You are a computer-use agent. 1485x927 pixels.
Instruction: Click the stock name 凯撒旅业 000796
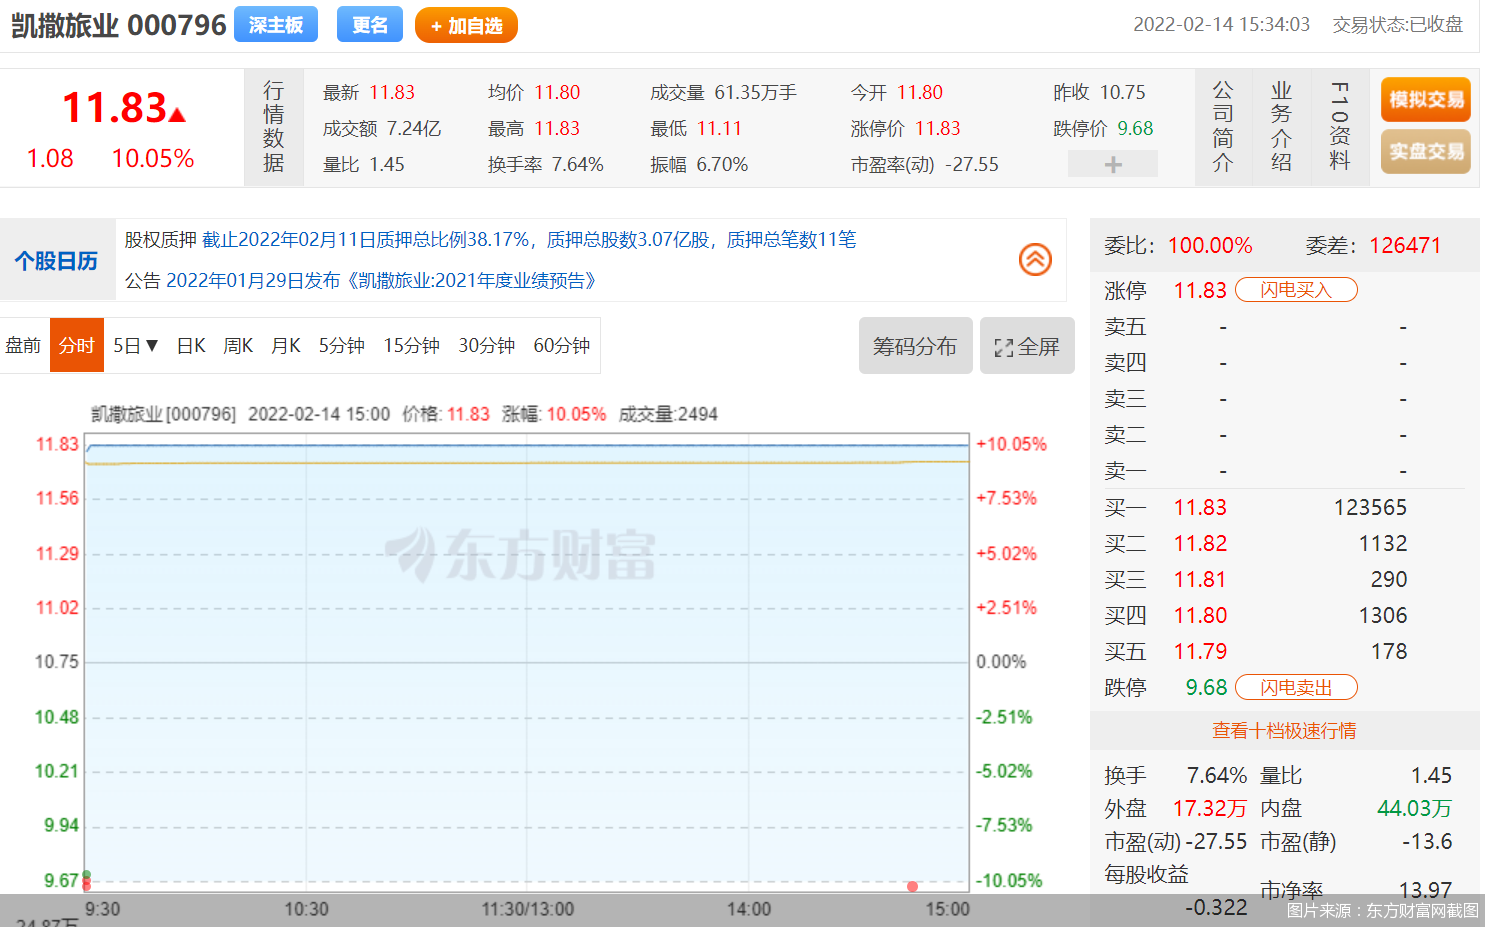coord(119,25)
